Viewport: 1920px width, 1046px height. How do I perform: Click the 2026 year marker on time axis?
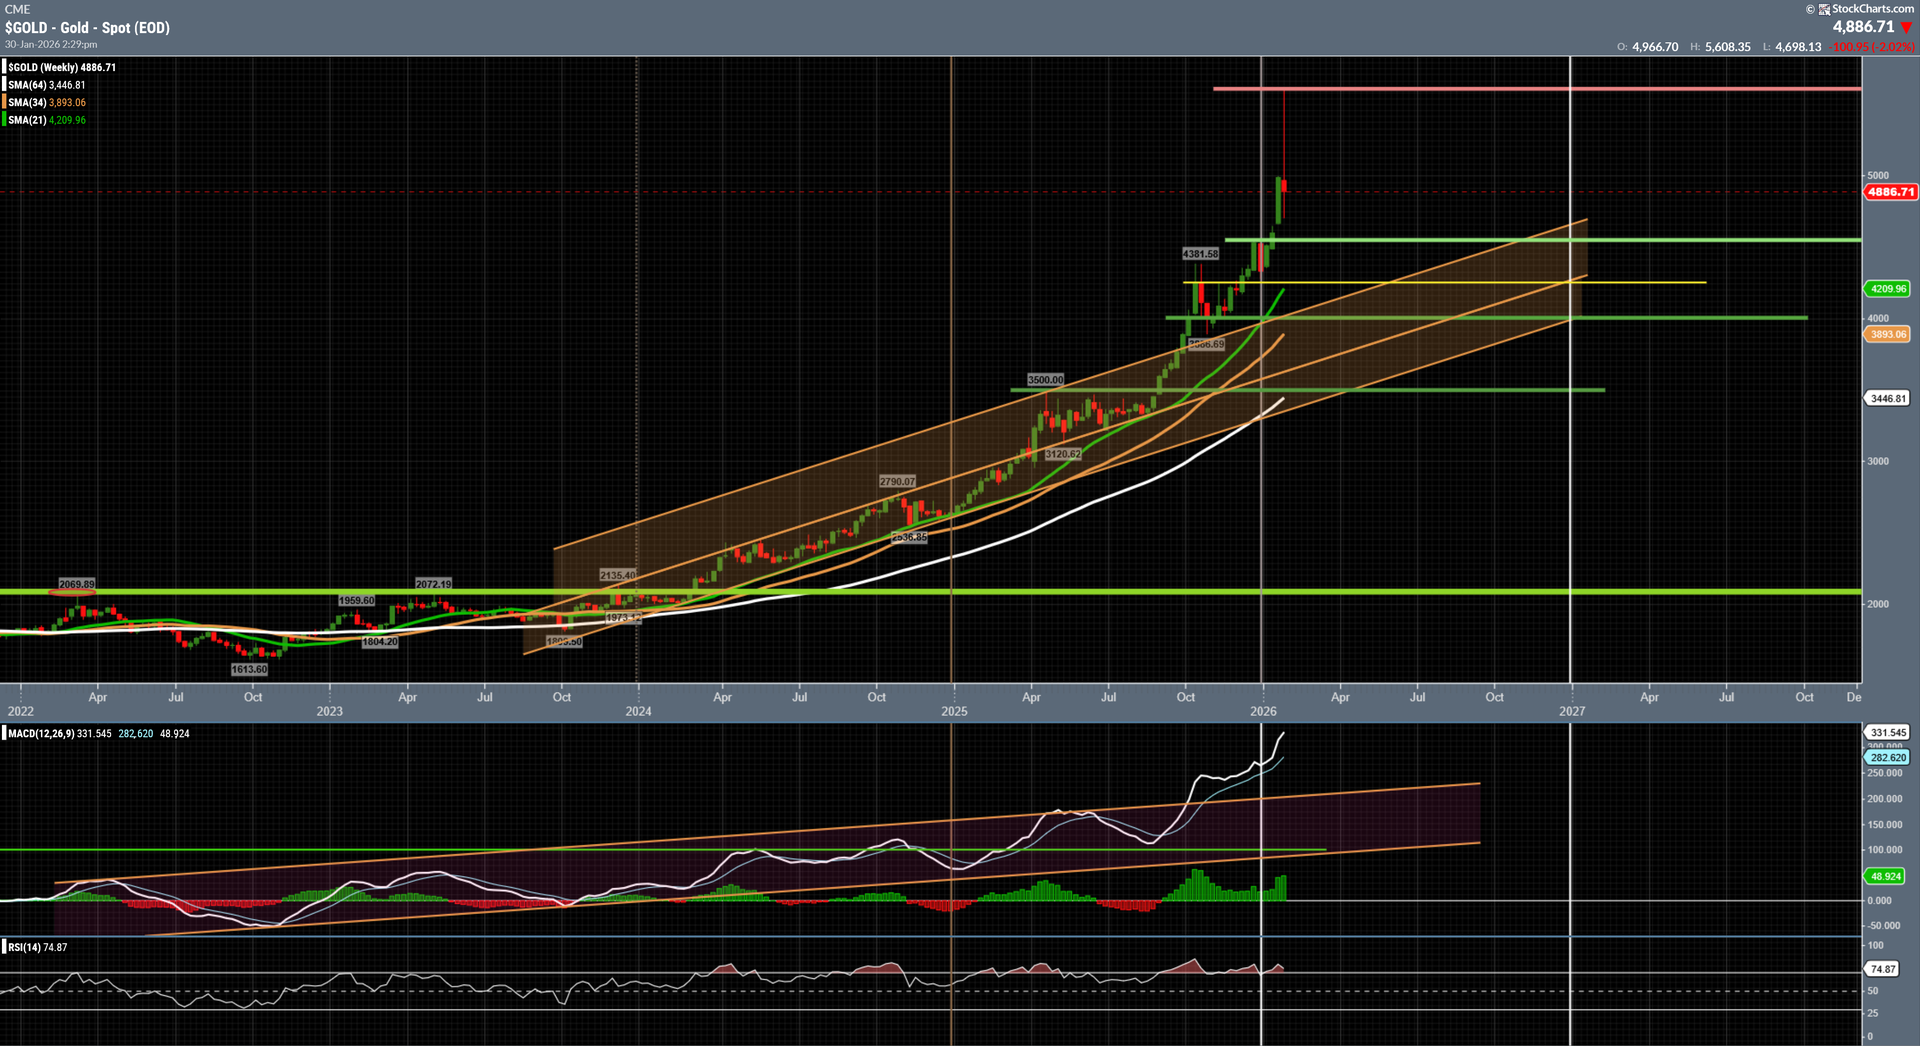[x=1263, y=711]
